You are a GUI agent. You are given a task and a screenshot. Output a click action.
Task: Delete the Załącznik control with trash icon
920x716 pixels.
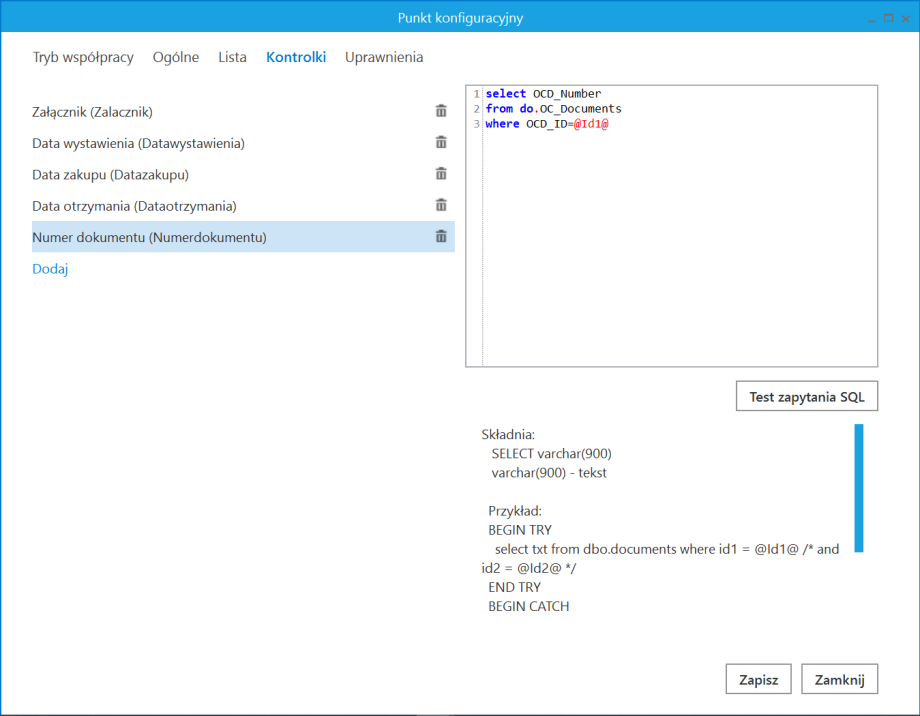point(441,111)
